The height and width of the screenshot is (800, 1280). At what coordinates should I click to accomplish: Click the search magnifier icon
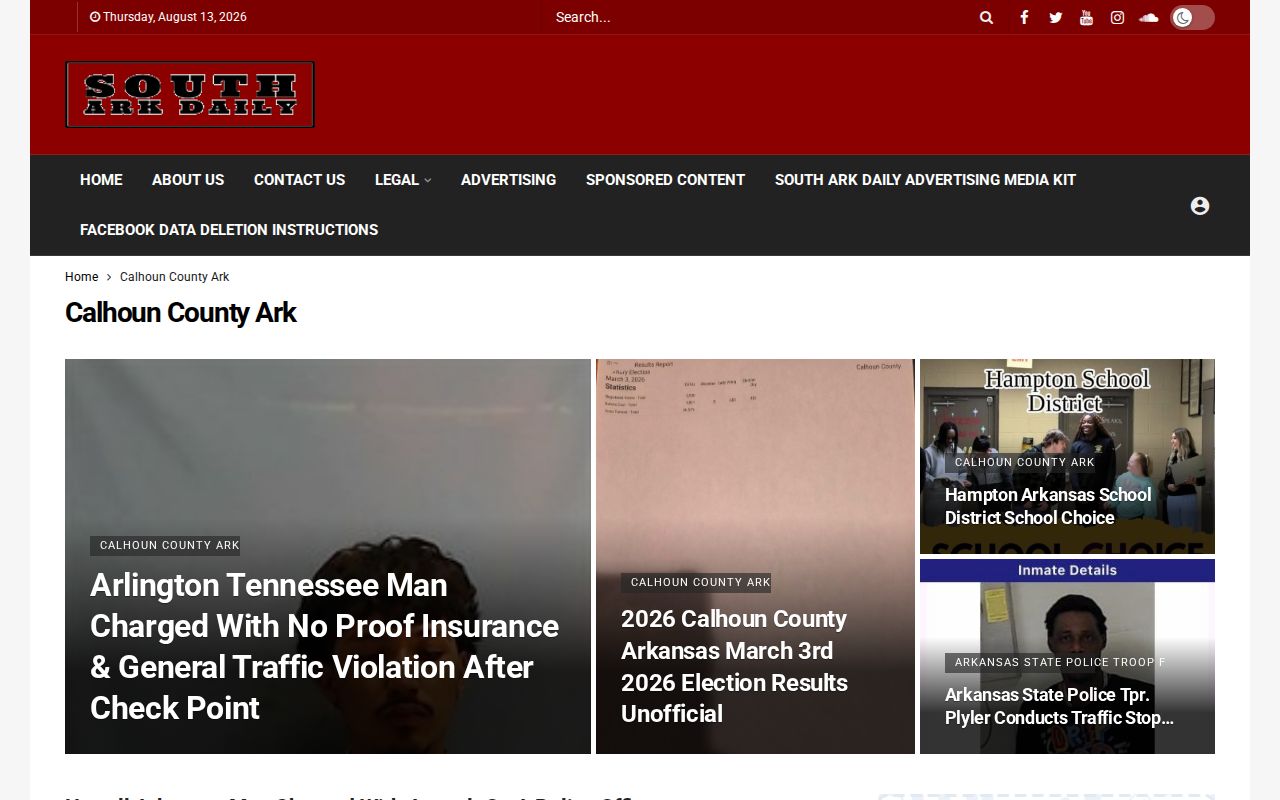(986, 17)
